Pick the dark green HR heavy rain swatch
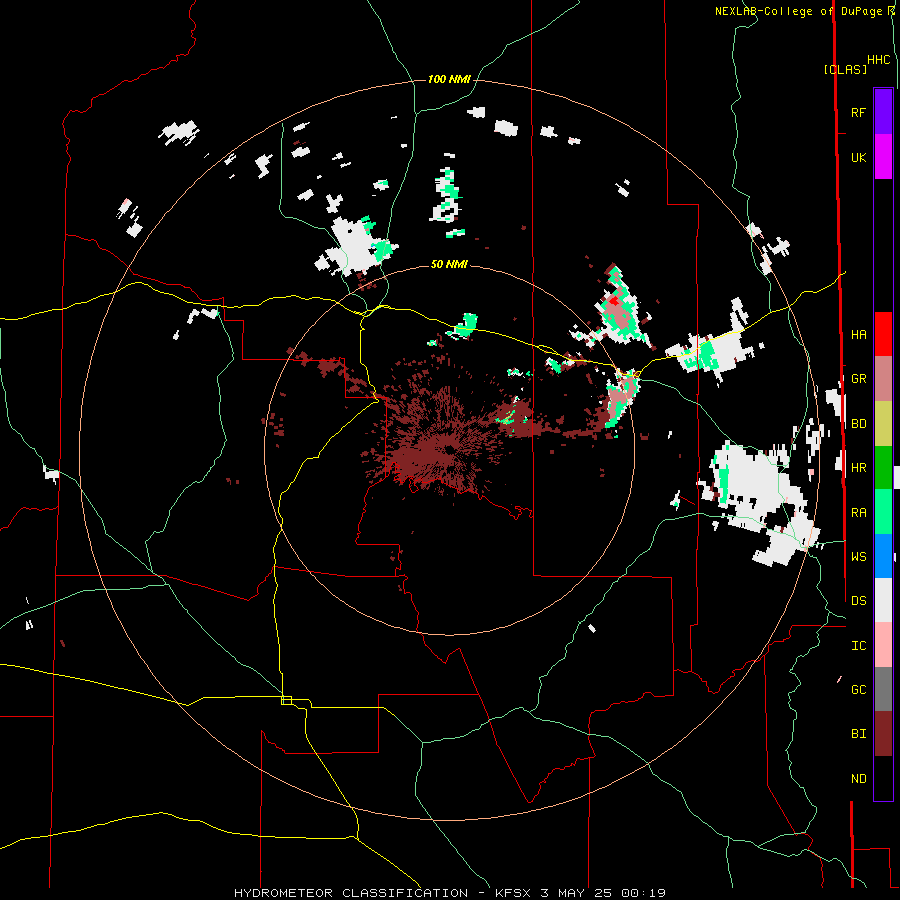 point(883,468)
